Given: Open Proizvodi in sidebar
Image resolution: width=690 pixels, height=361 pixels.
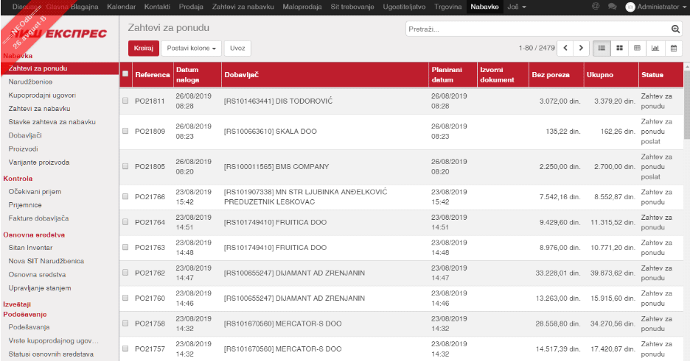Looking at the screenshot, I should click(x=23, y=149).
